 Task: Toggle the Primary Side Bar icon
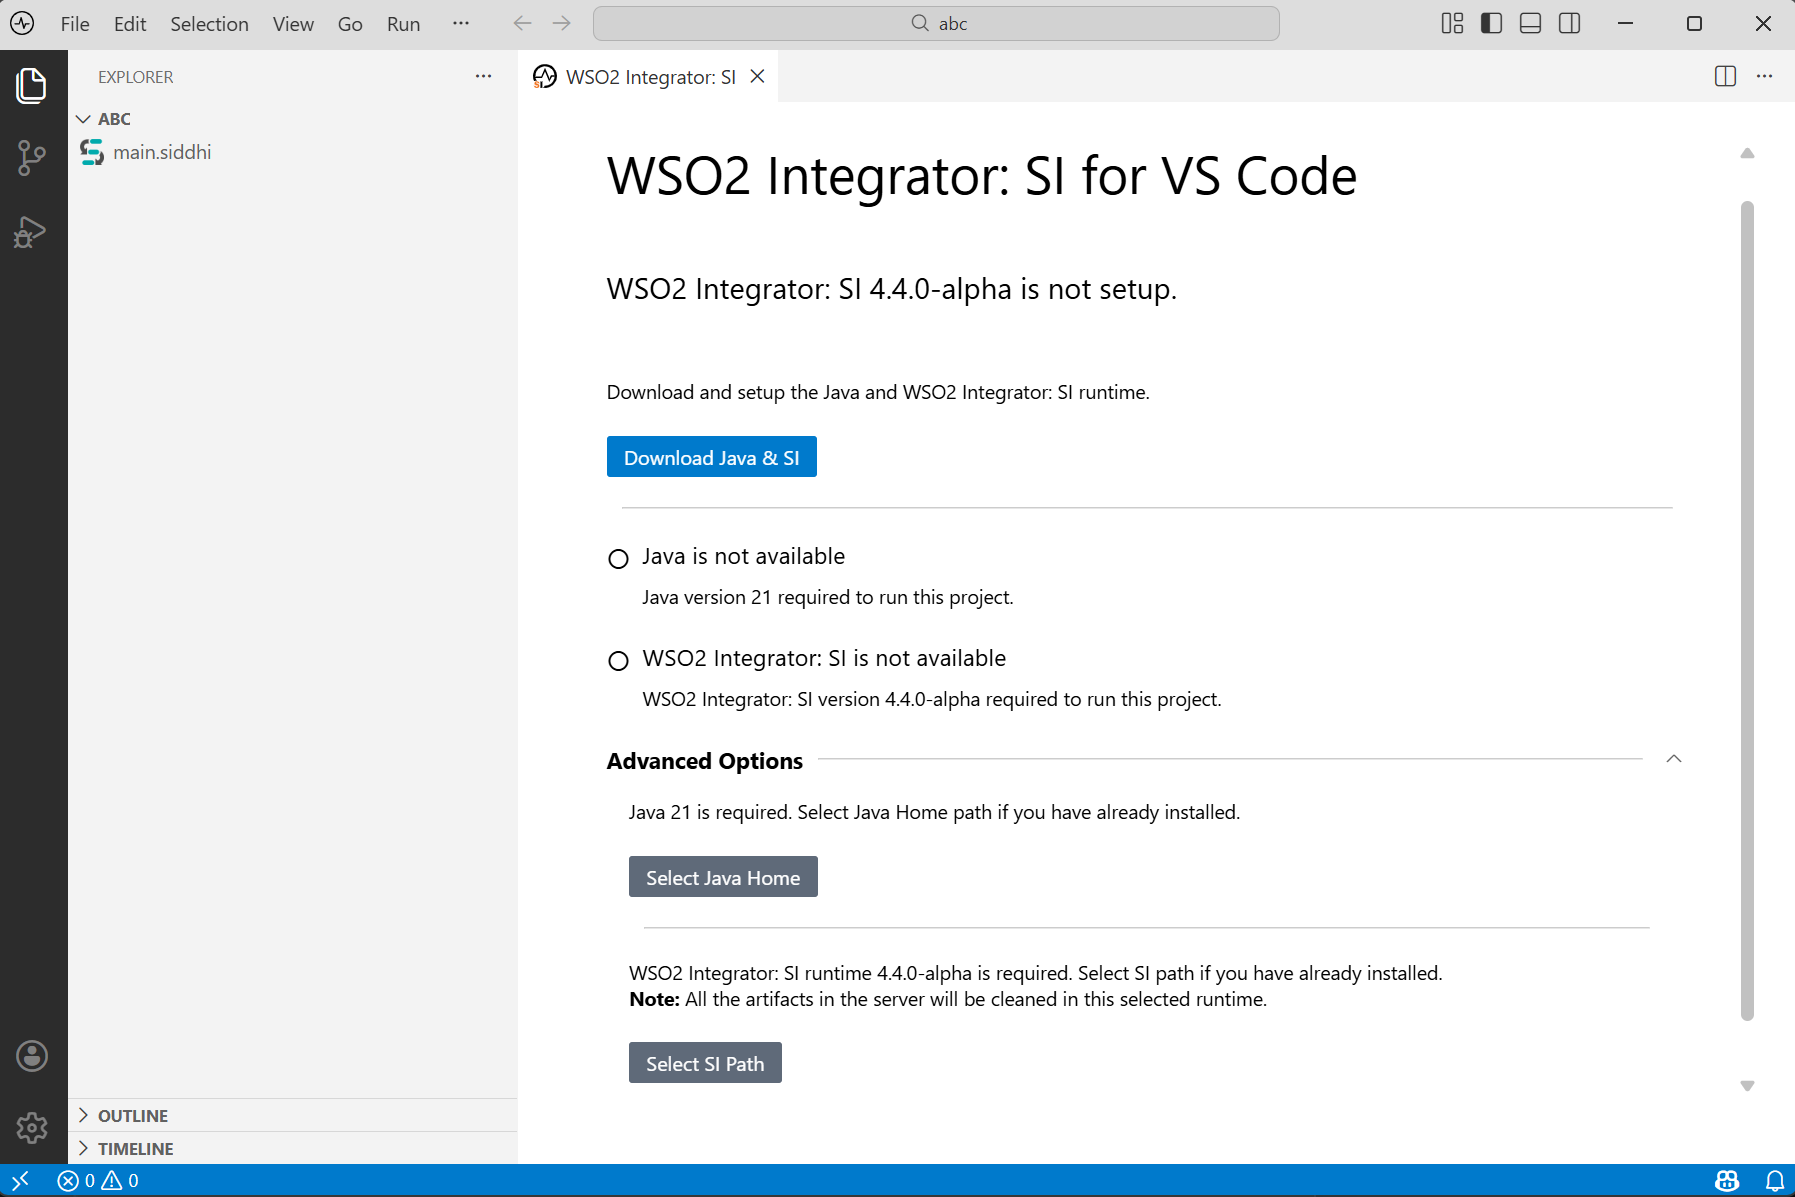(x=1492, y=23)
